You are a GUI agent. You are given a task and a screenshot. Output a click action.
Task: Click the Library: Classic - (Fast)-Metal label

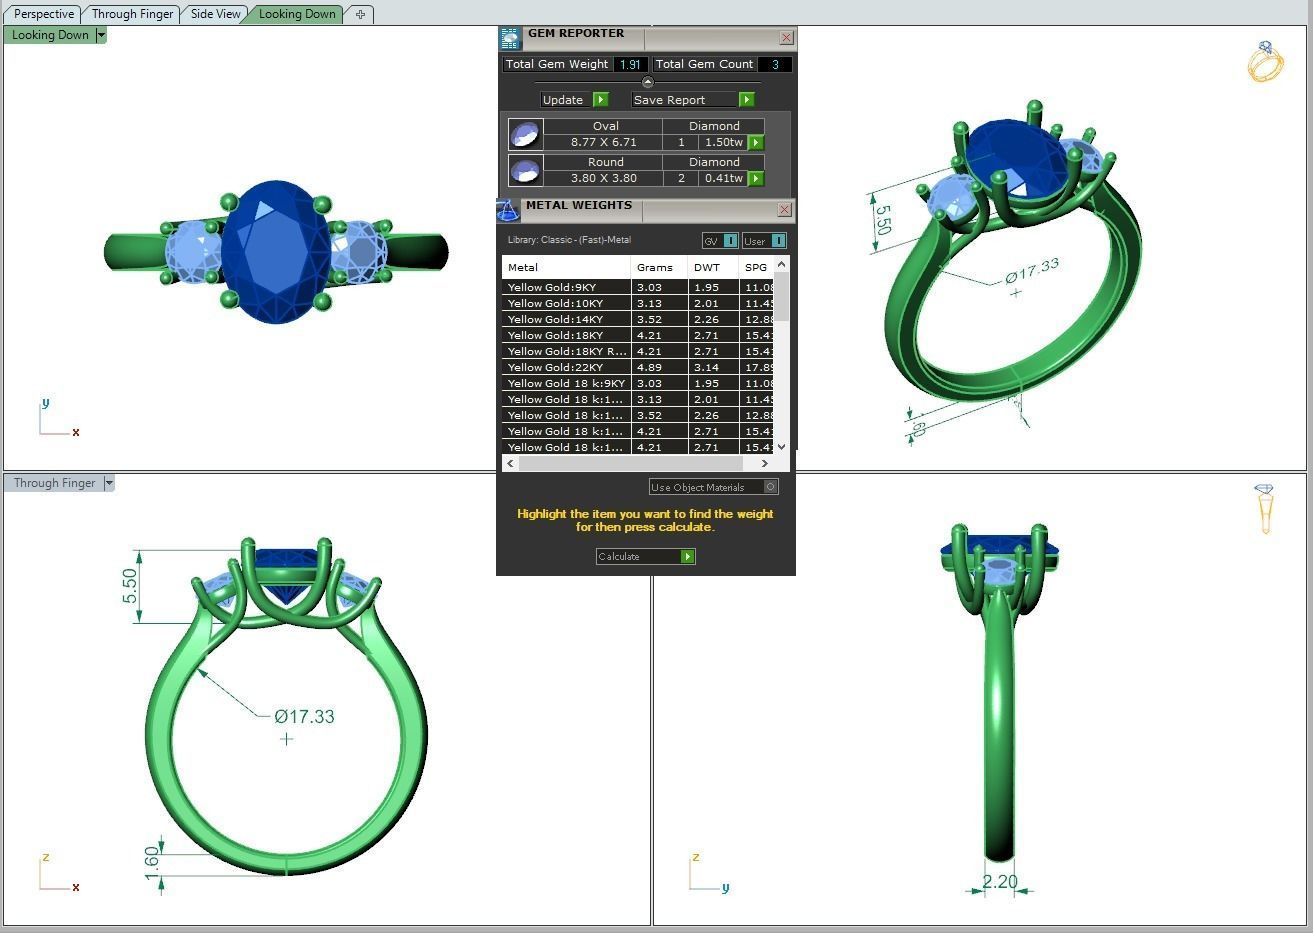tap(569, 240)
